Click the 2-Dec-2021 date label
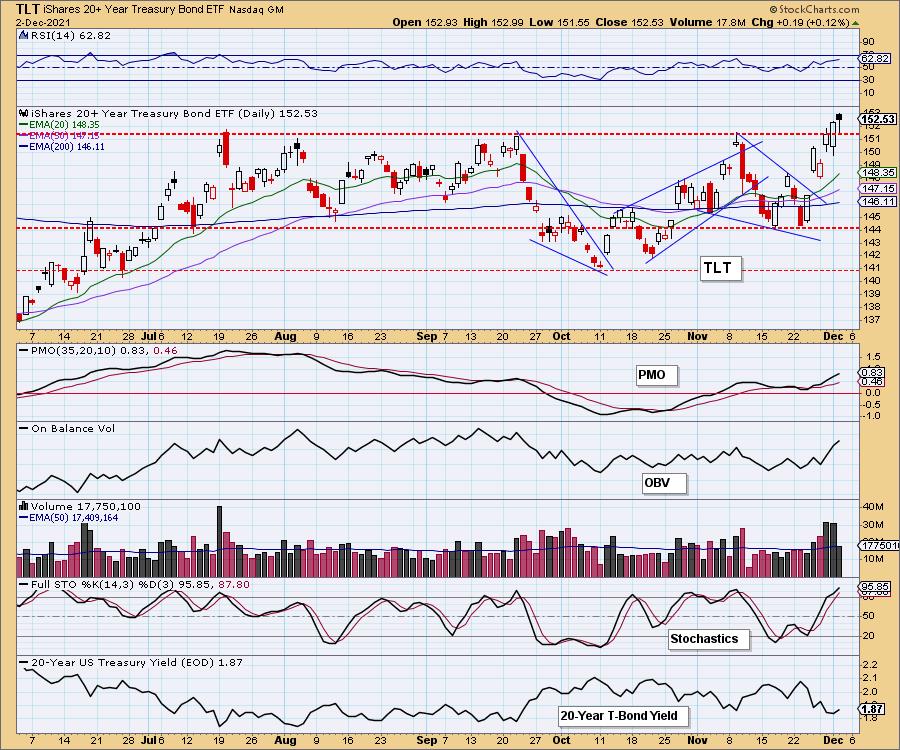This screenshot has width=900, height=750. (43, 22)
